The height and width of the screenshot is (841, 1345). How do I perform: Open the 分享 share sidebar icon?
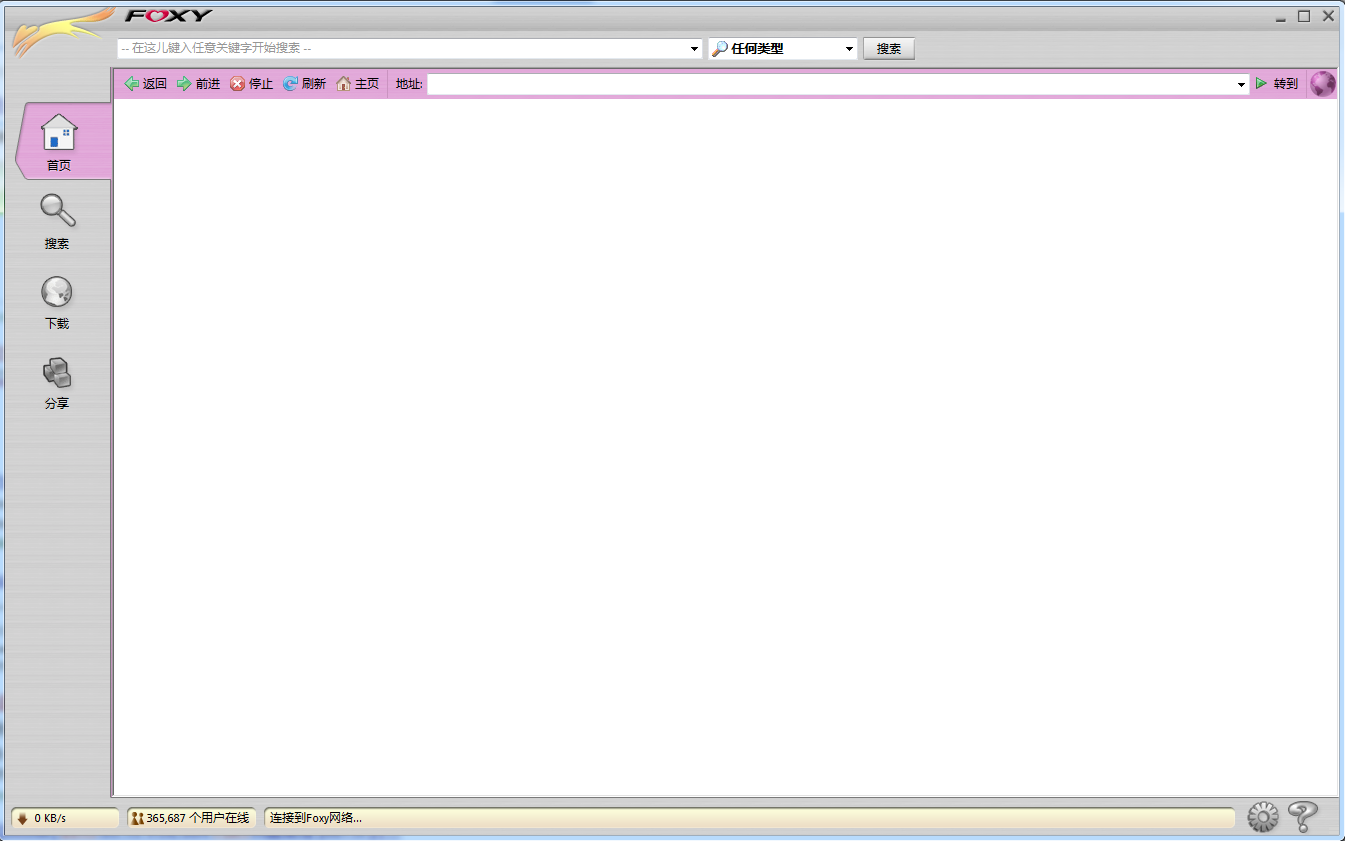tap(57, 381)
